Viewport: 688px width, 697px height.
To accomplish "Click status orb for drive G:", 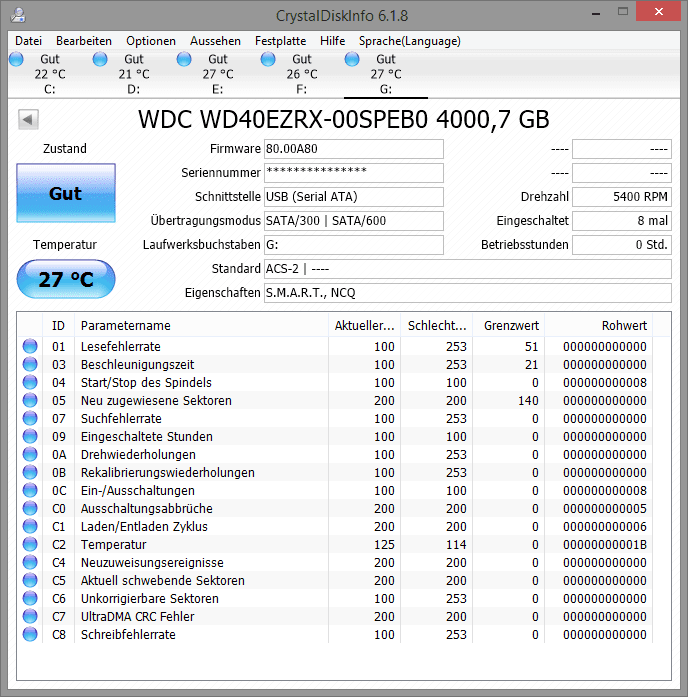I will 352,59.
